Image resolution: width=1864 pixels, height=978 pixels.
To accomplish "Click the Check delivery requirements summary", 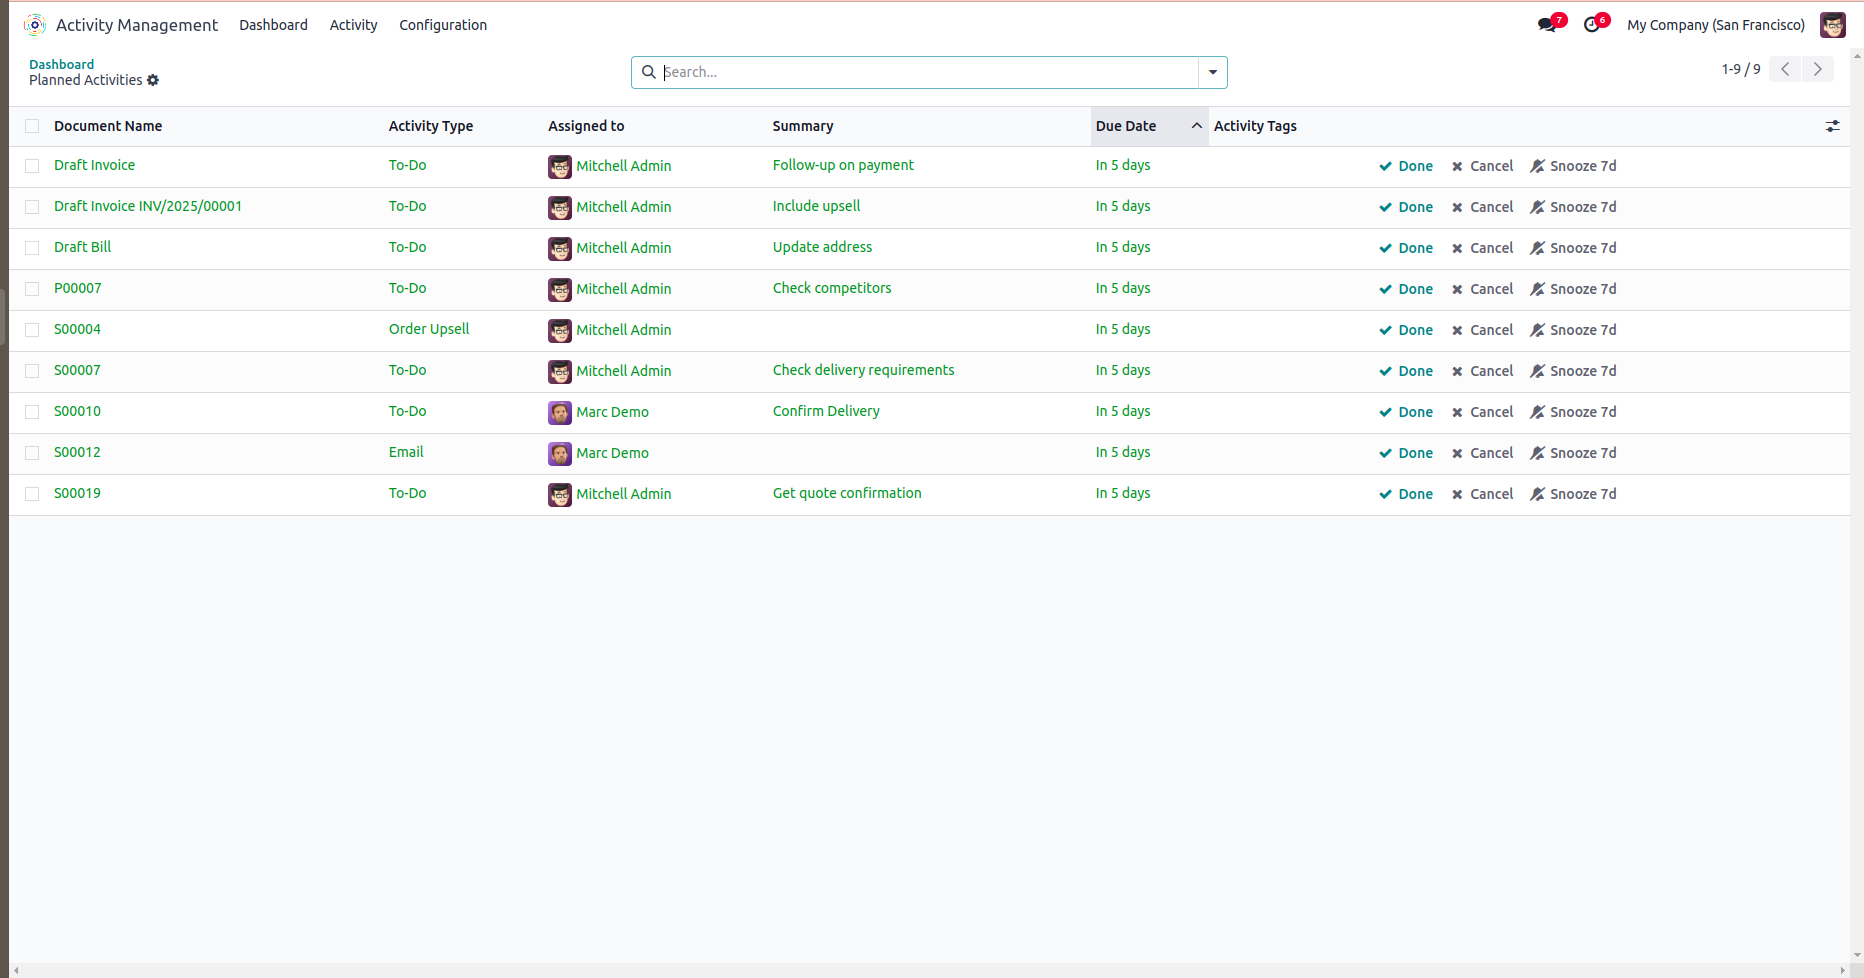I will [x=864, y=370].
